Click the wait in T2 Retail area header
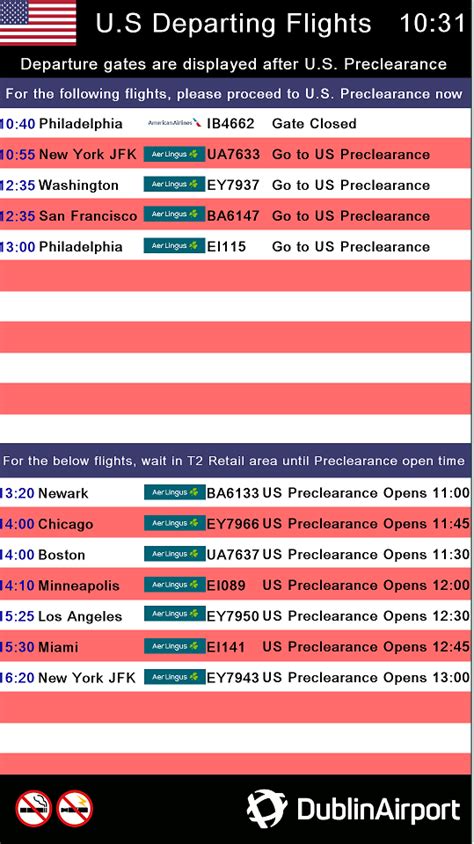474x844 pixels. click(234, 461)
